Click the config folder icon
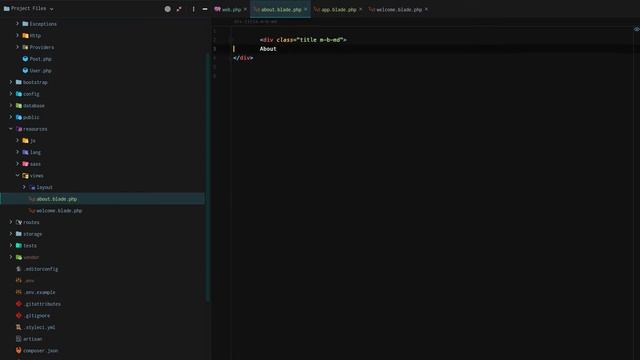The width and height of the screenshot is (640, 360). click(19, 94)
